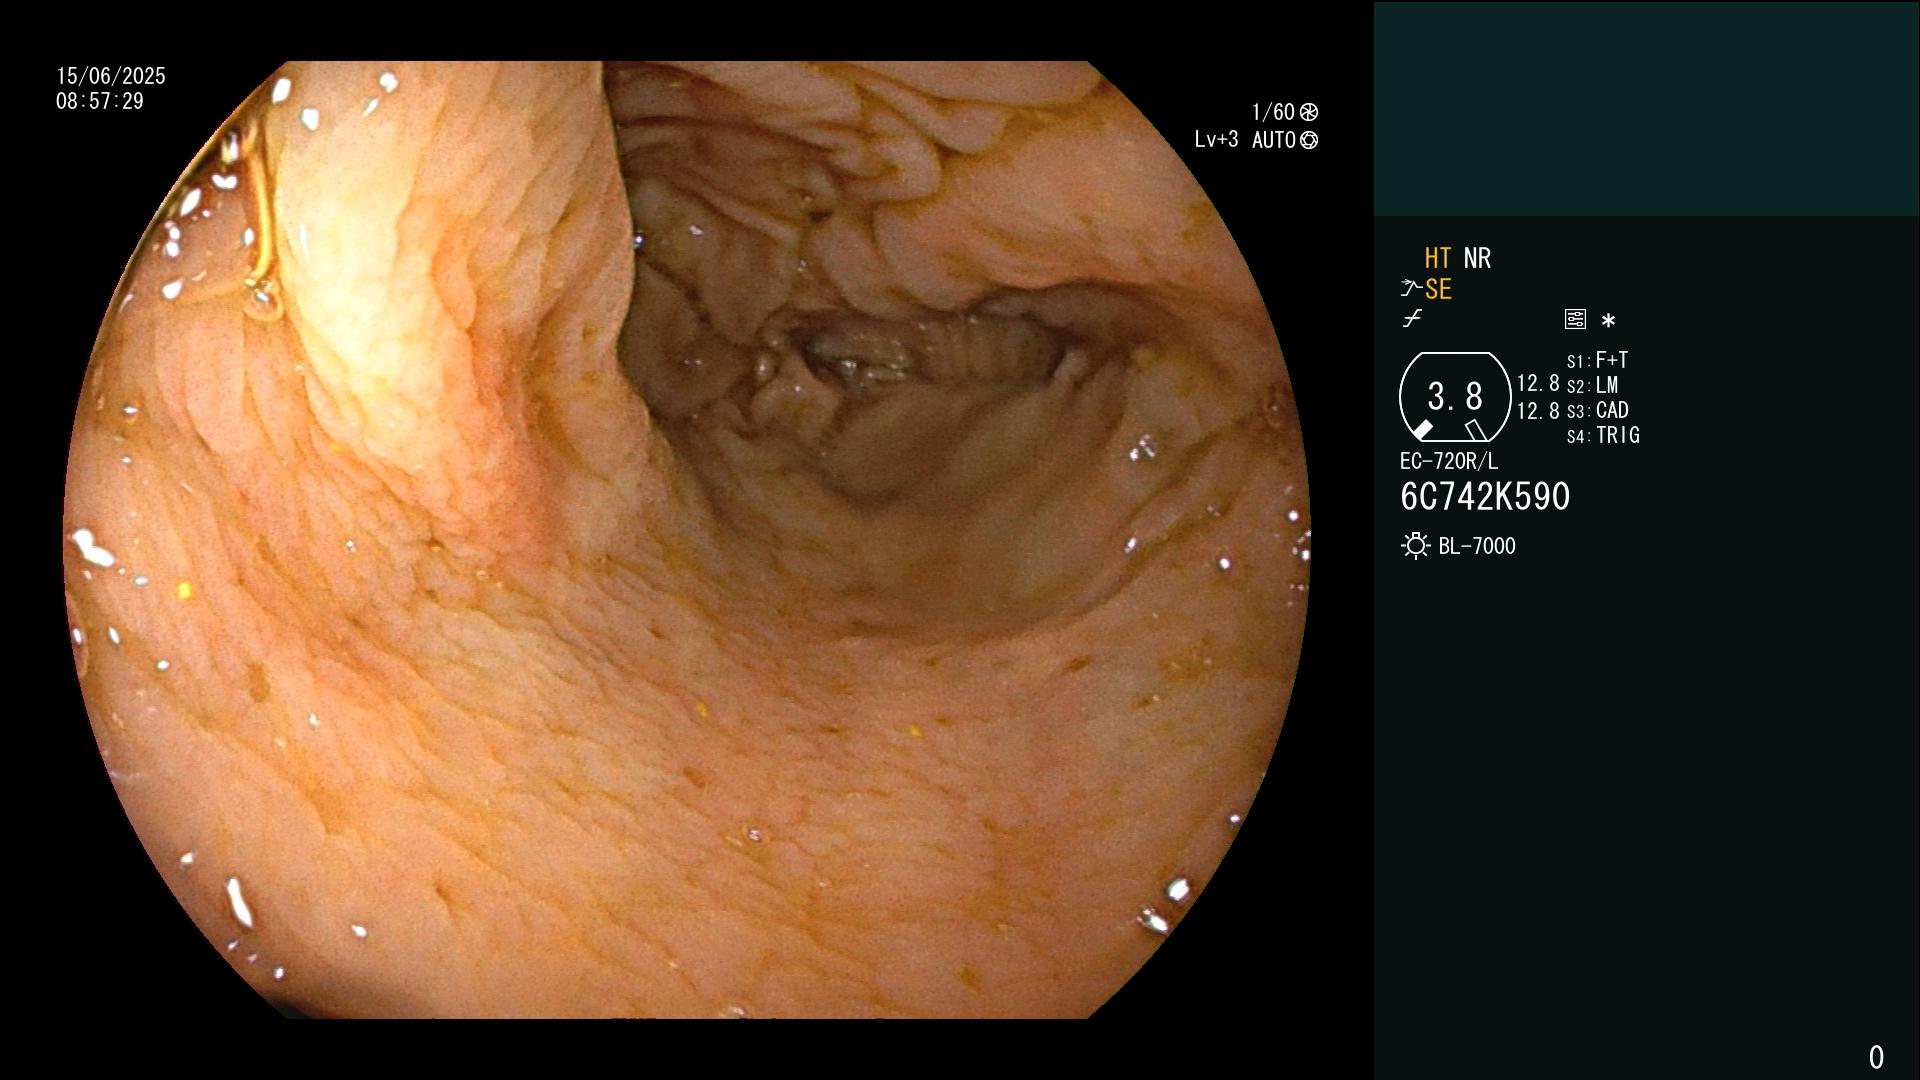This screenshot has width=1920, height=1080.
Task: Click the S2: LM switch assignment
Action: 1592,385
